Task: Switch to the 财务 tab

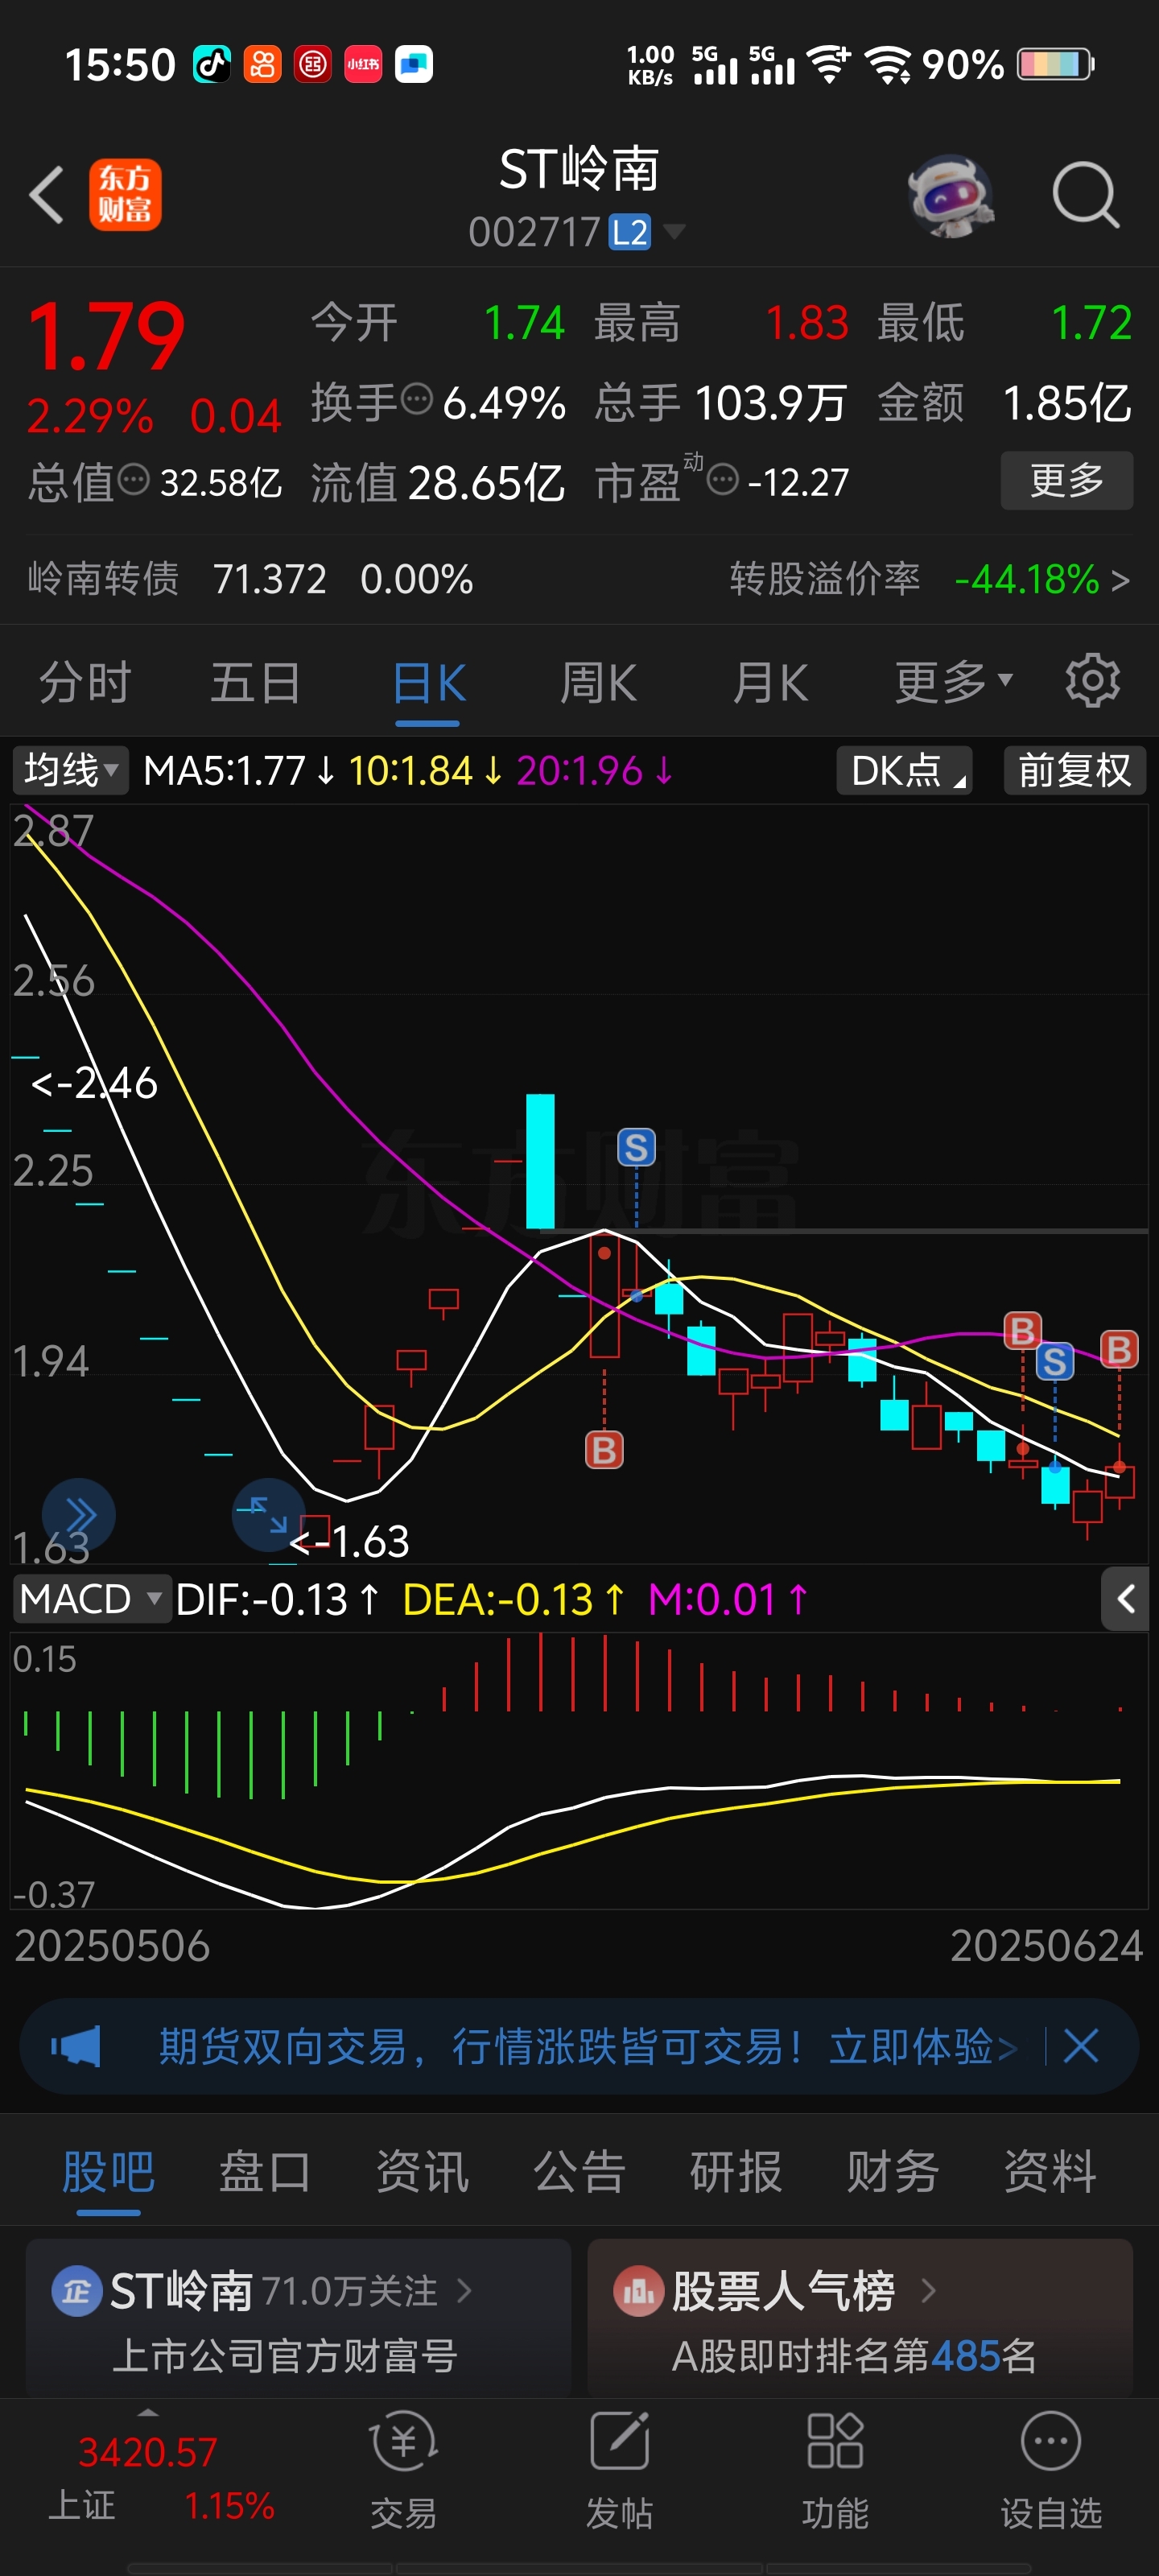Action: click(893, 2172)
